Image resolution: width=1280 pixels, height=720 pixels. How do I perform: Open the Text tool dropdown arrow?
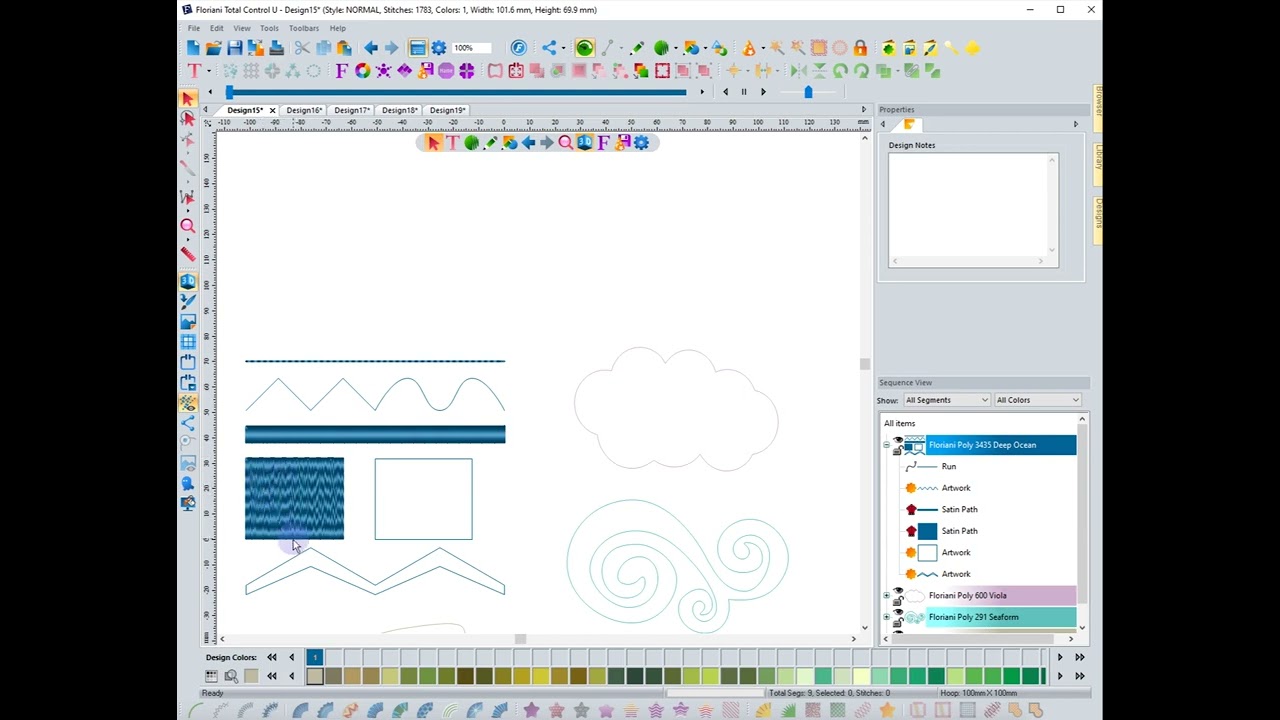[209, 71]
